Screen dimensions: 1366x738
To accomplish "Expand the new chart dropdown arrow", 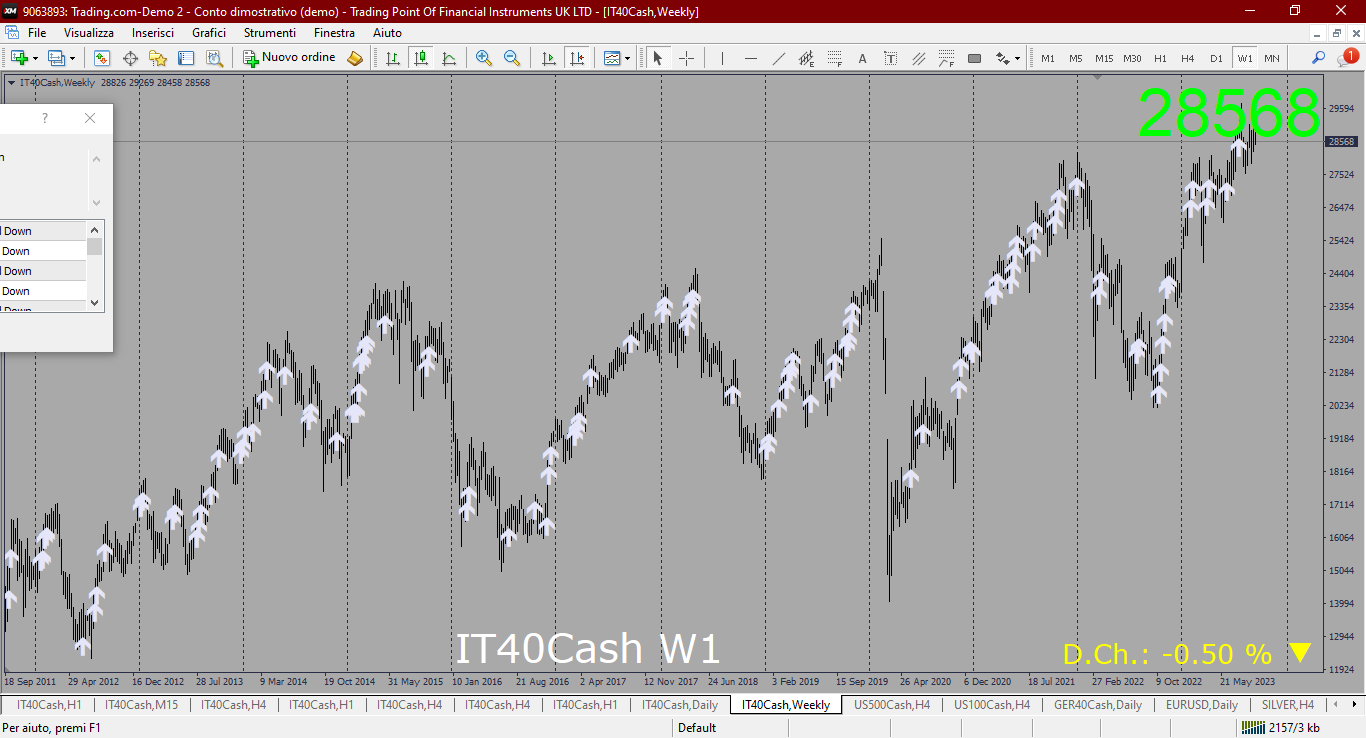I will coord(34,58).
